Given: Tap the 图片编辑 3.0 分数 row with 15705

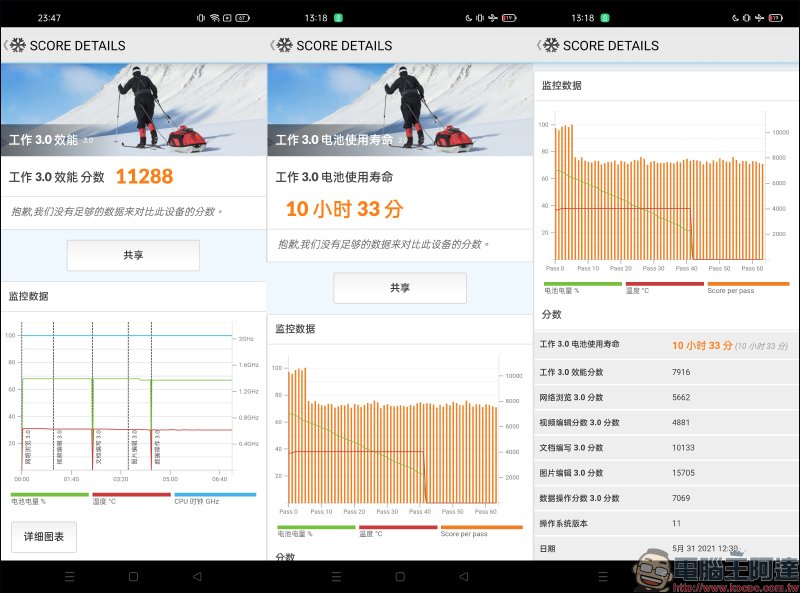Looking at the screenshot, I should [x=666, y=473].
